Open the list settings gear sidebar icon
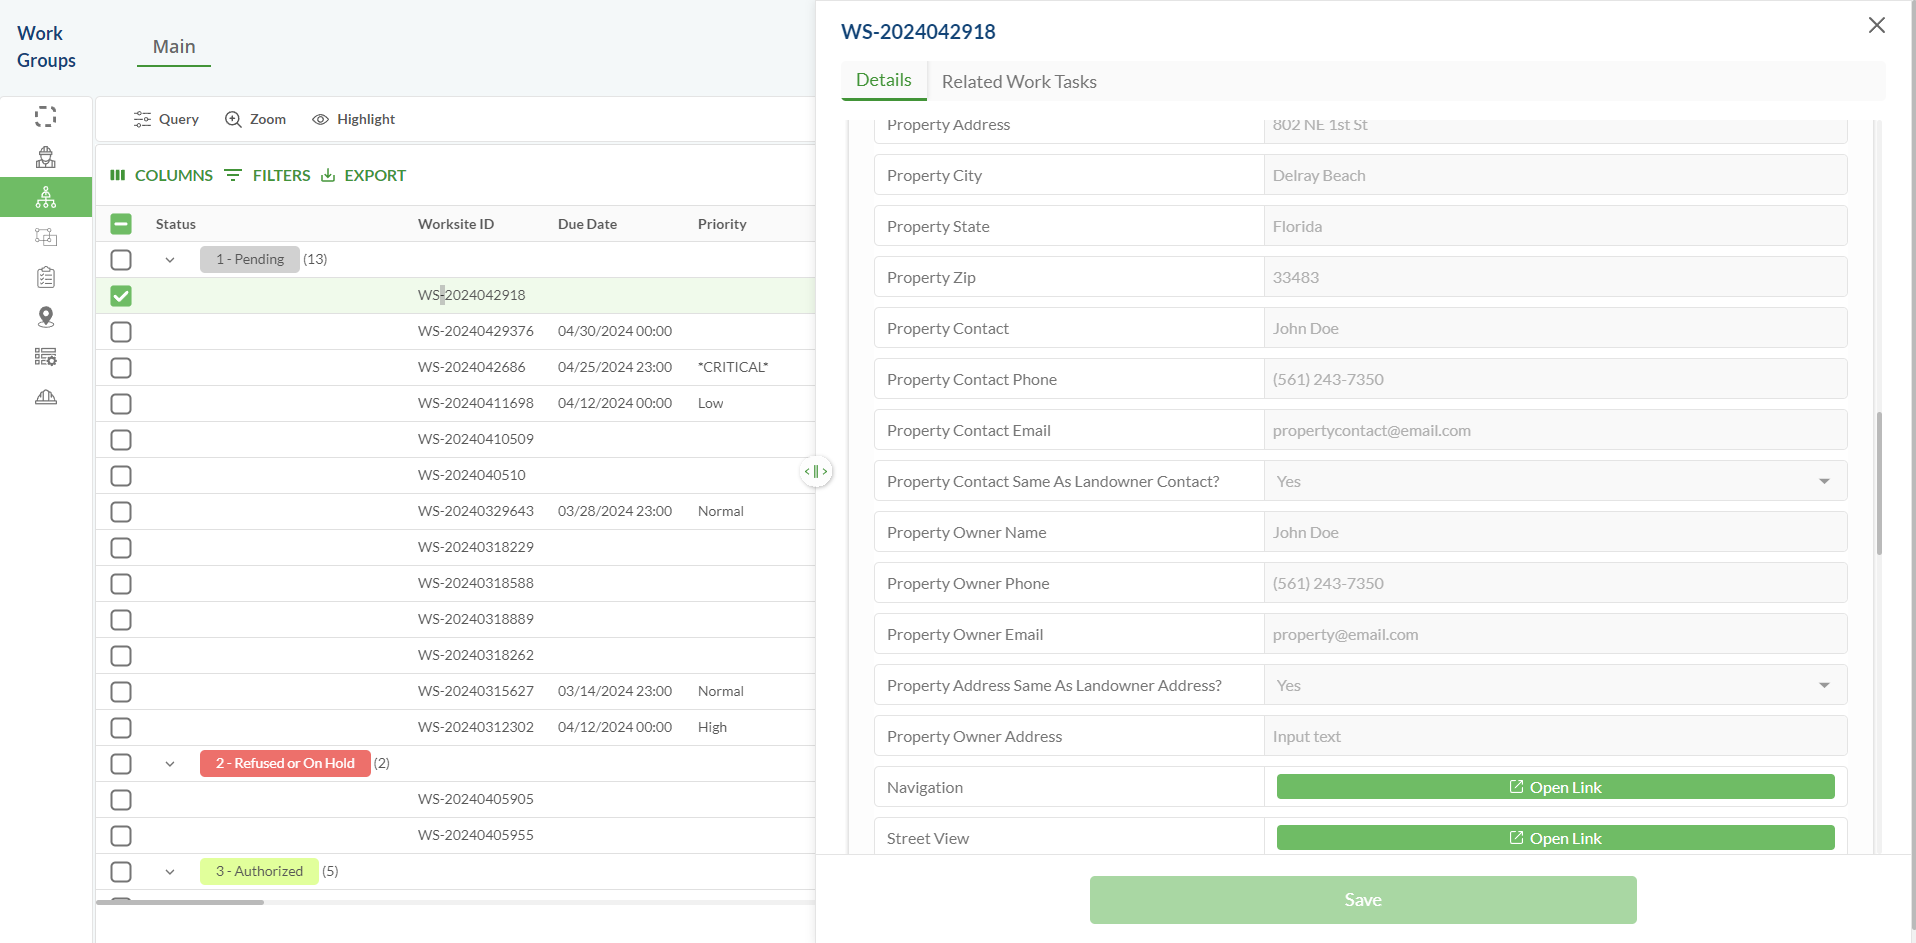This screenshot has height=943, width=1916. (46, 357)
